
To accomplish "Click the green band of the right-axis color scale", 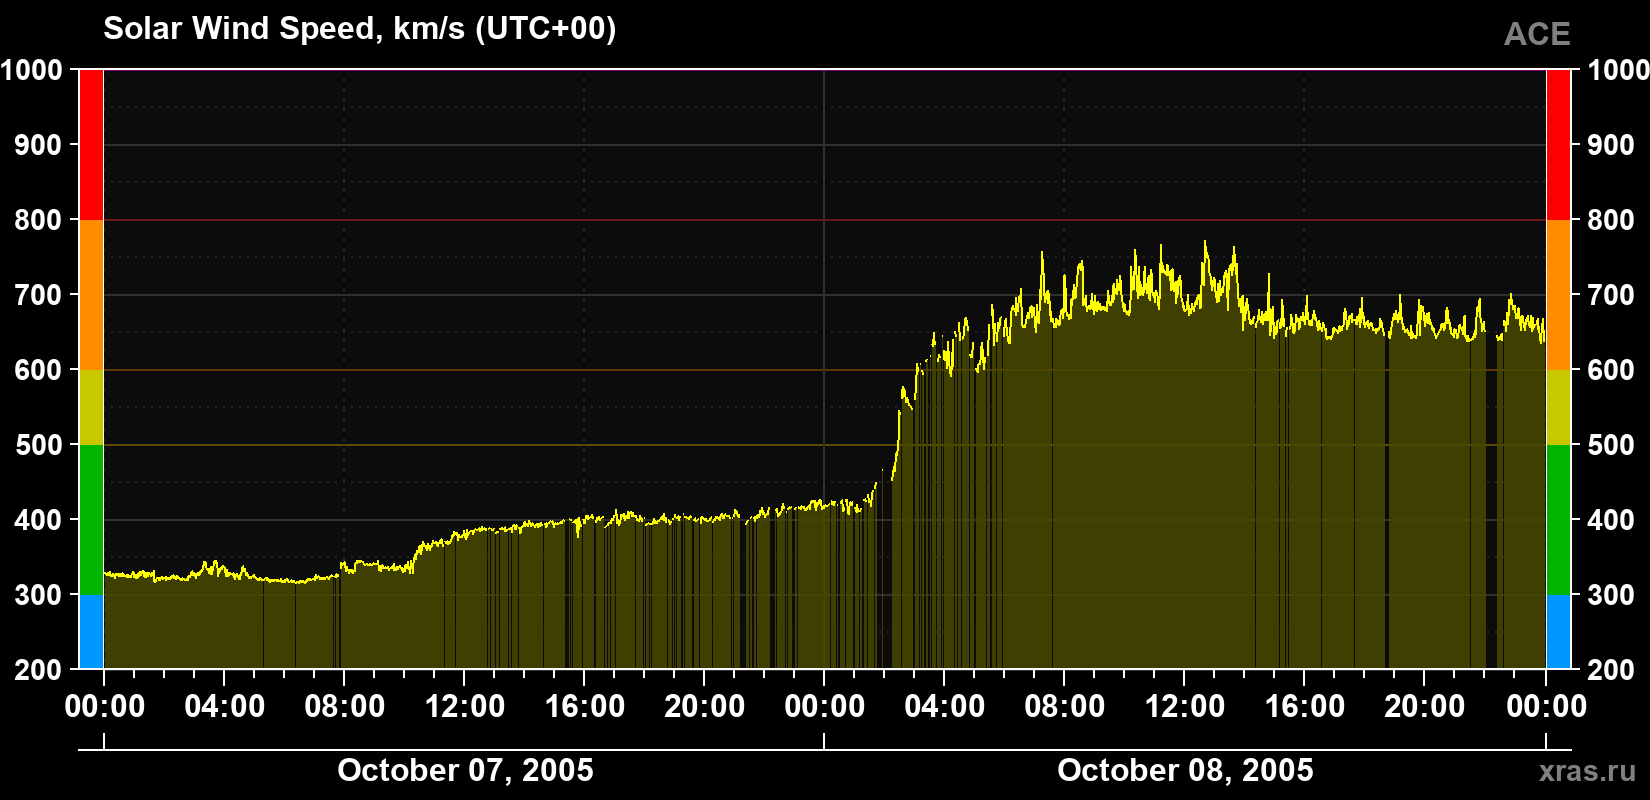I will tap(1558, 520).
